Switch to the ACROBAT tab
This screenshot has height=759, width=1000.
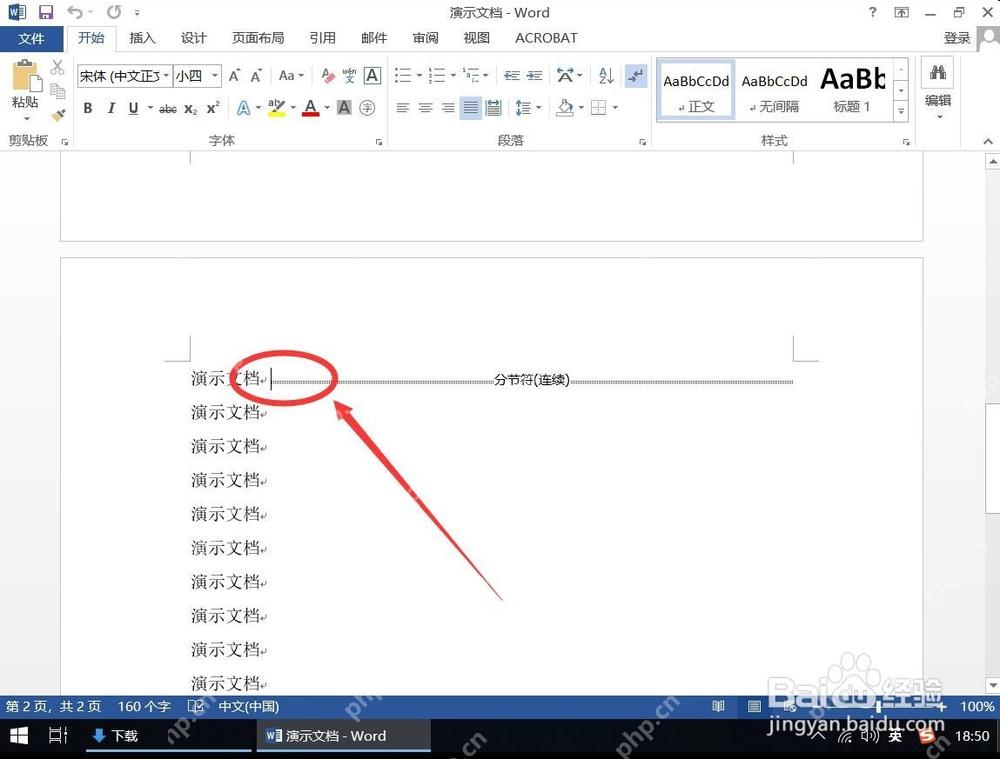(547, 38)
